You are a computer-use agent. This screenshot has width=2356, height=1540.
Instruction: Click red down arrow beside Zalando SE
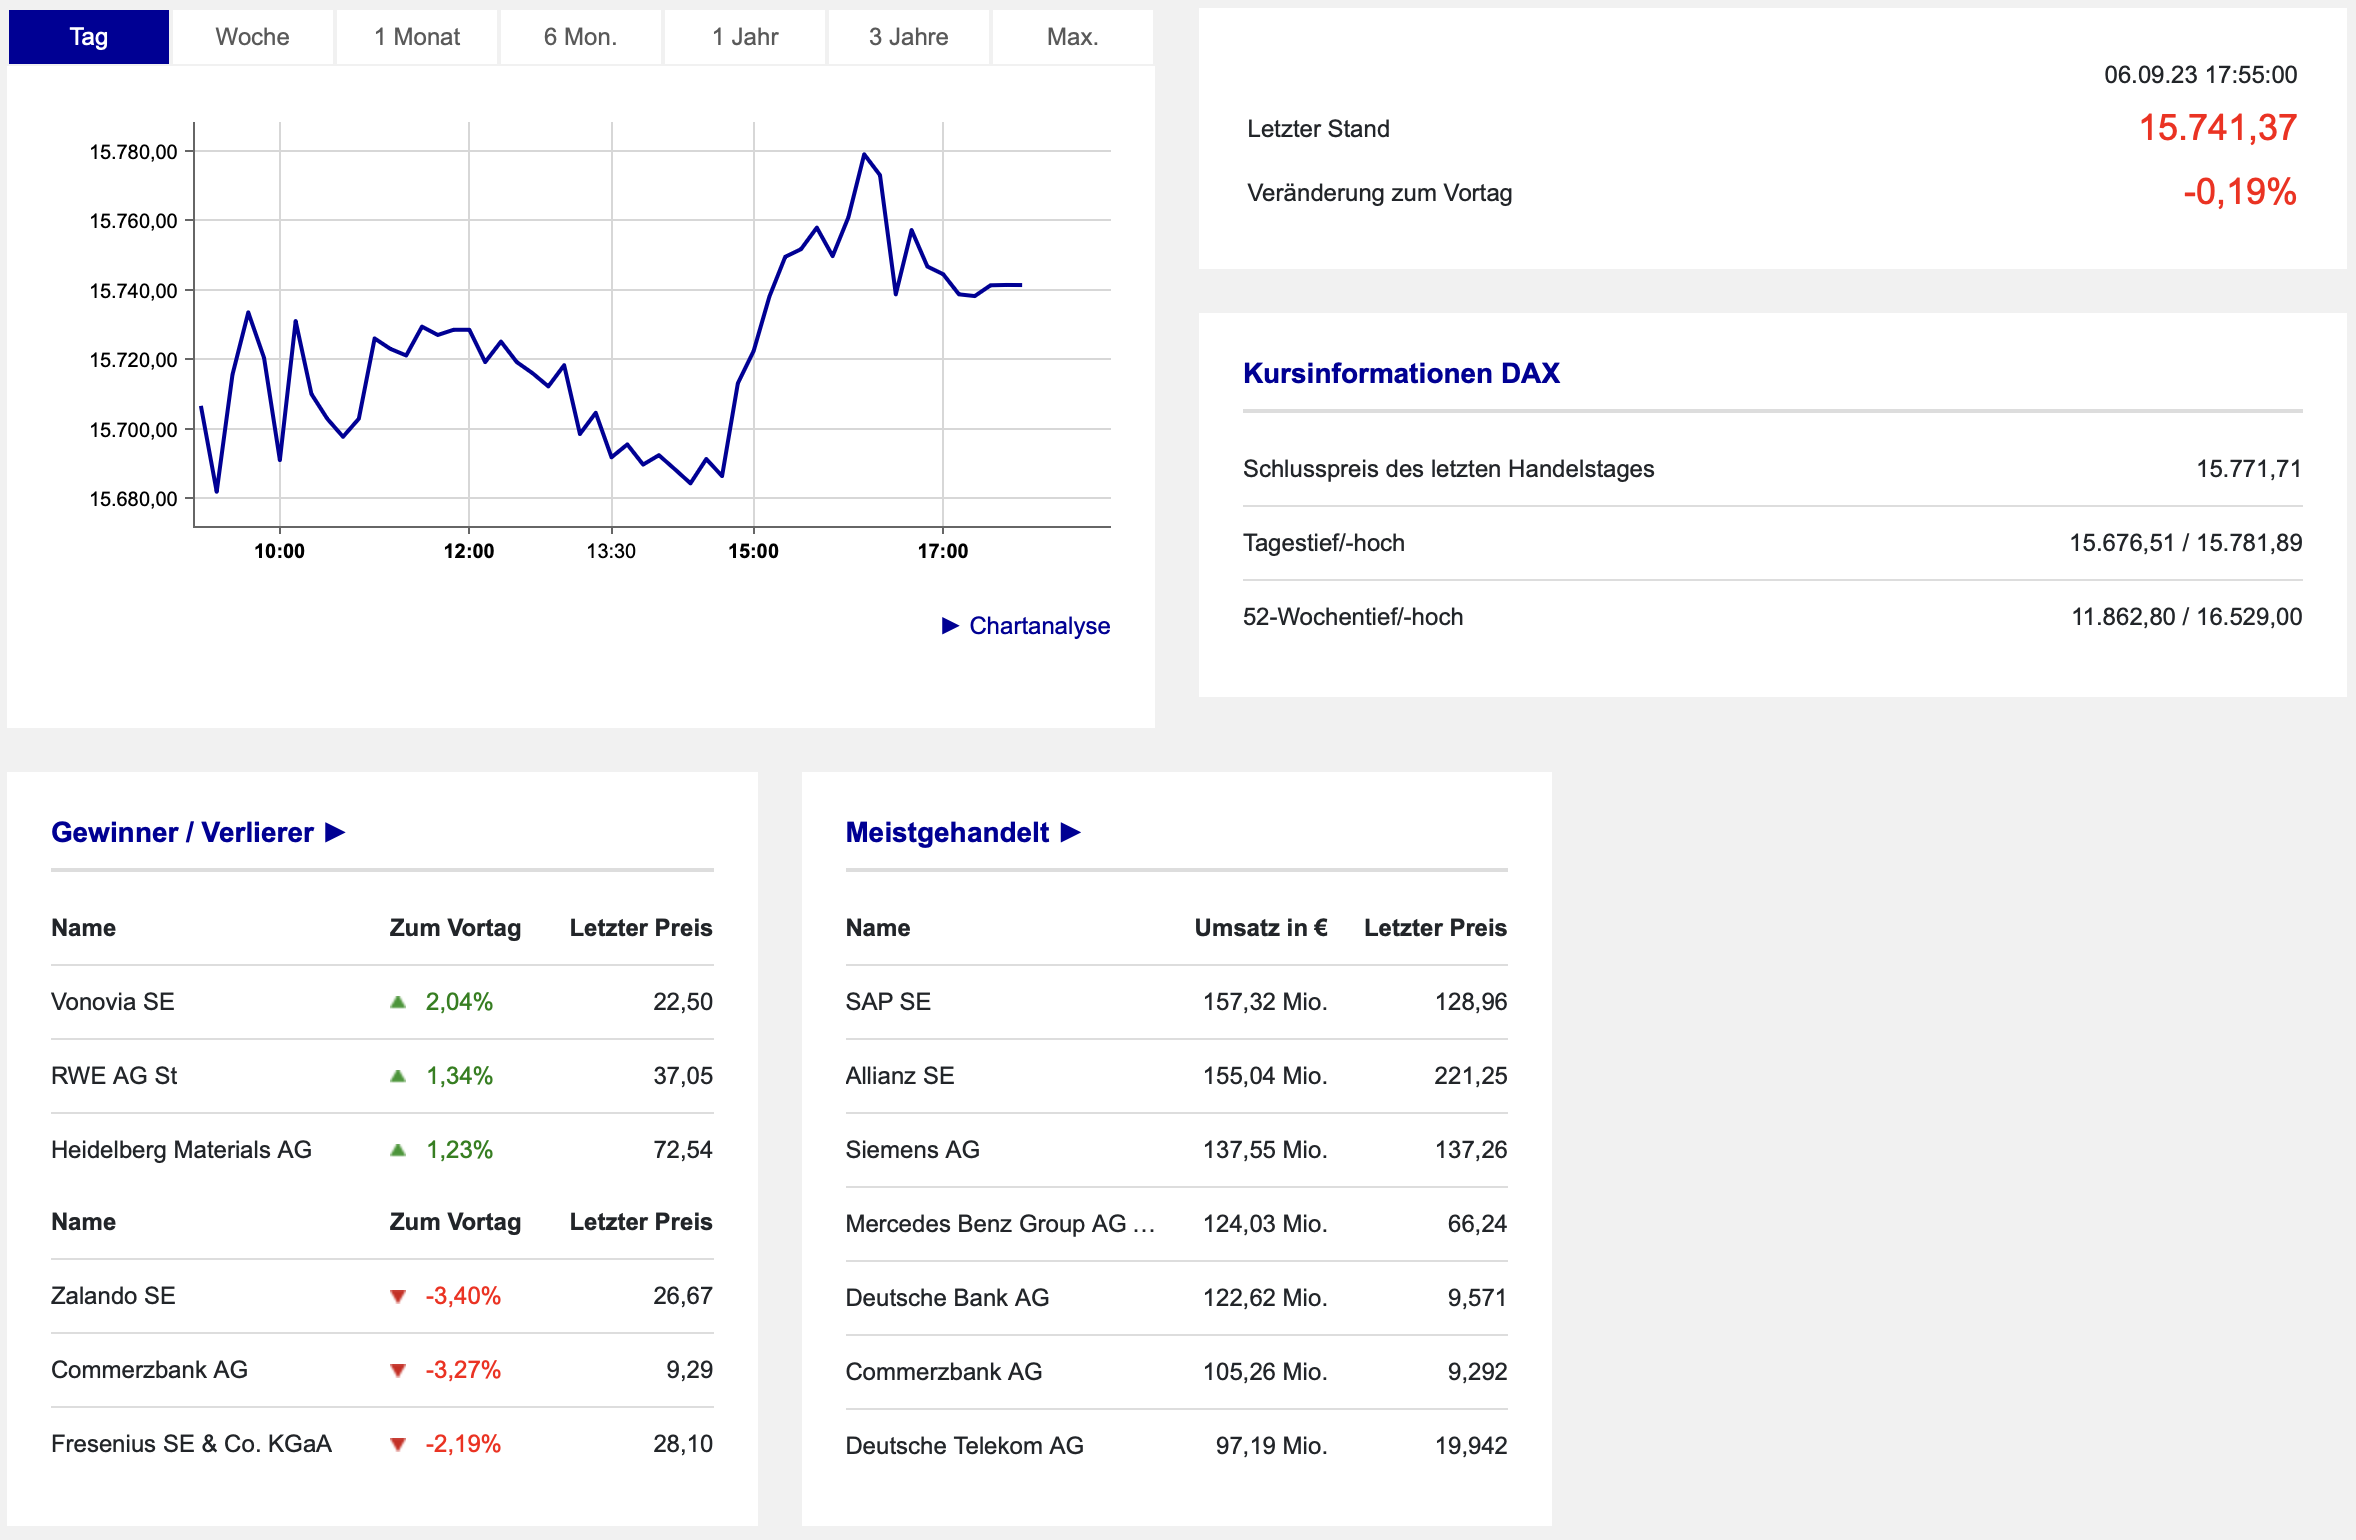click(398, 1297)
